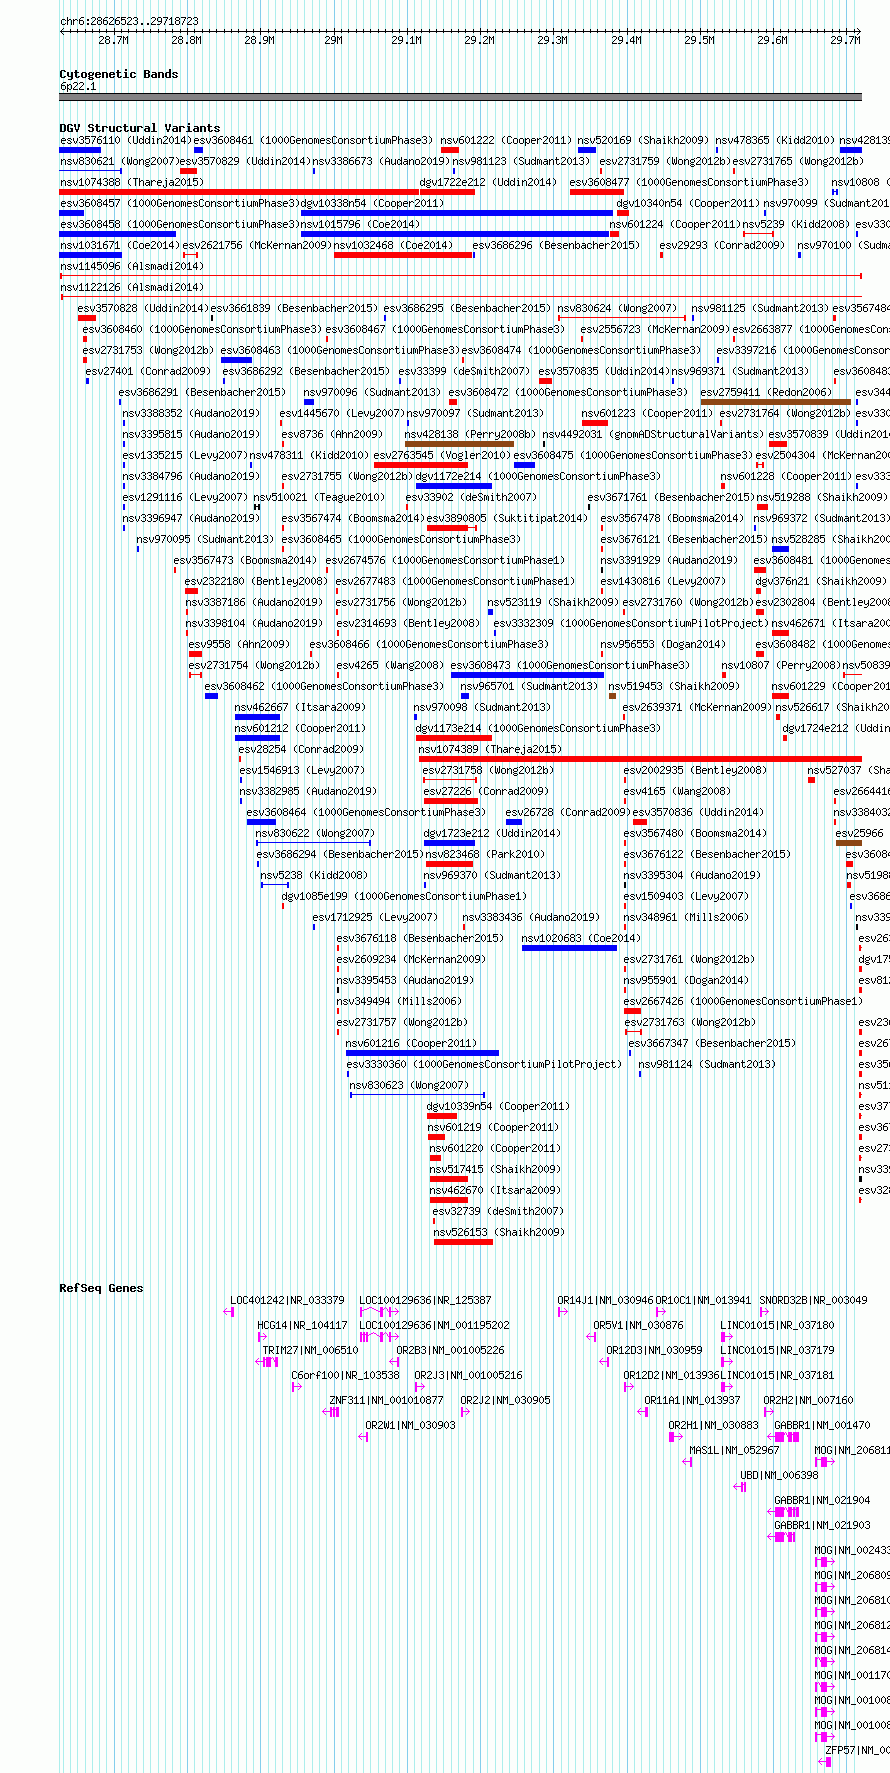Open nsv830624 (Wong2007) variant label
Screen dimensions: 890x1773
(617, 308)
